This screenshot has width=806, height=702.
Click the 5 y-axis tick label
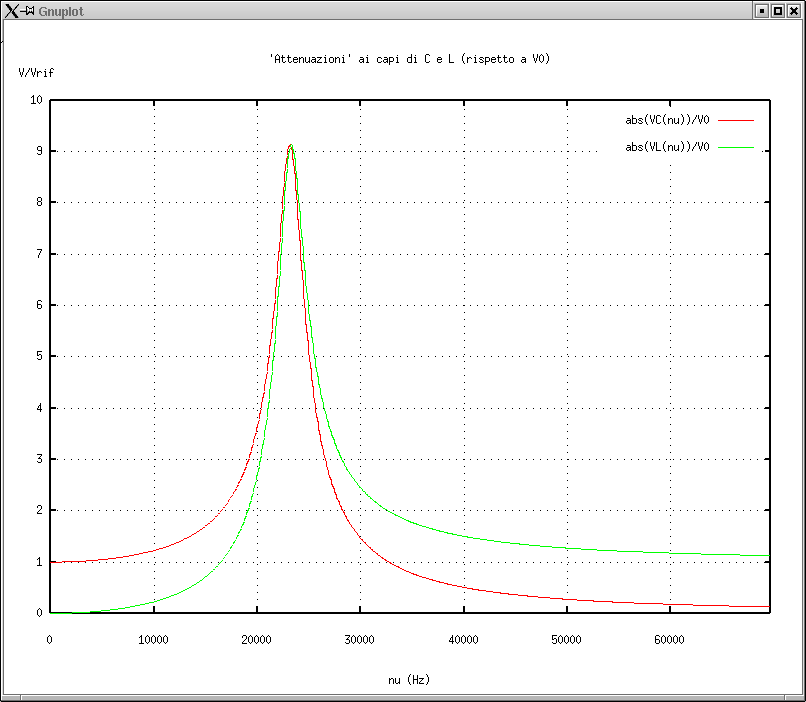pos(39,356)
